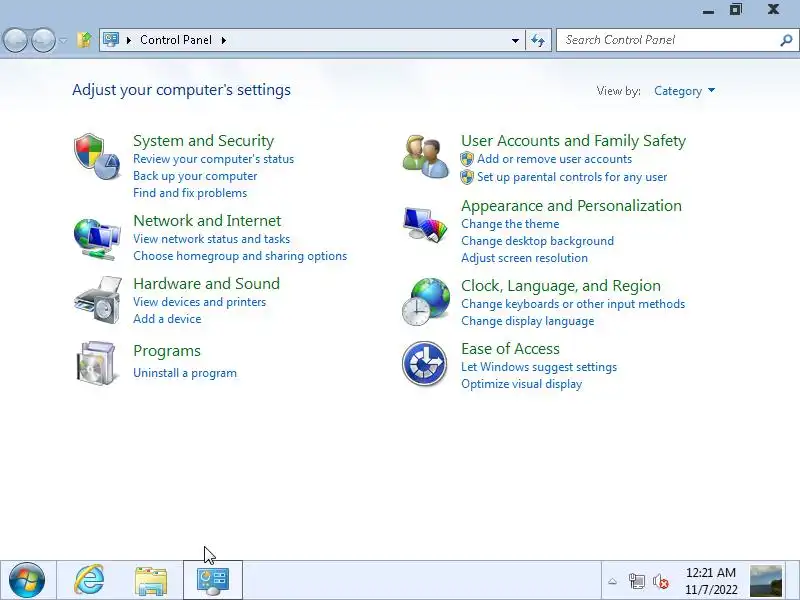Screen dimensions: 800x600
Task: Click Let Windows suggest settings
Action: [539, 367]
